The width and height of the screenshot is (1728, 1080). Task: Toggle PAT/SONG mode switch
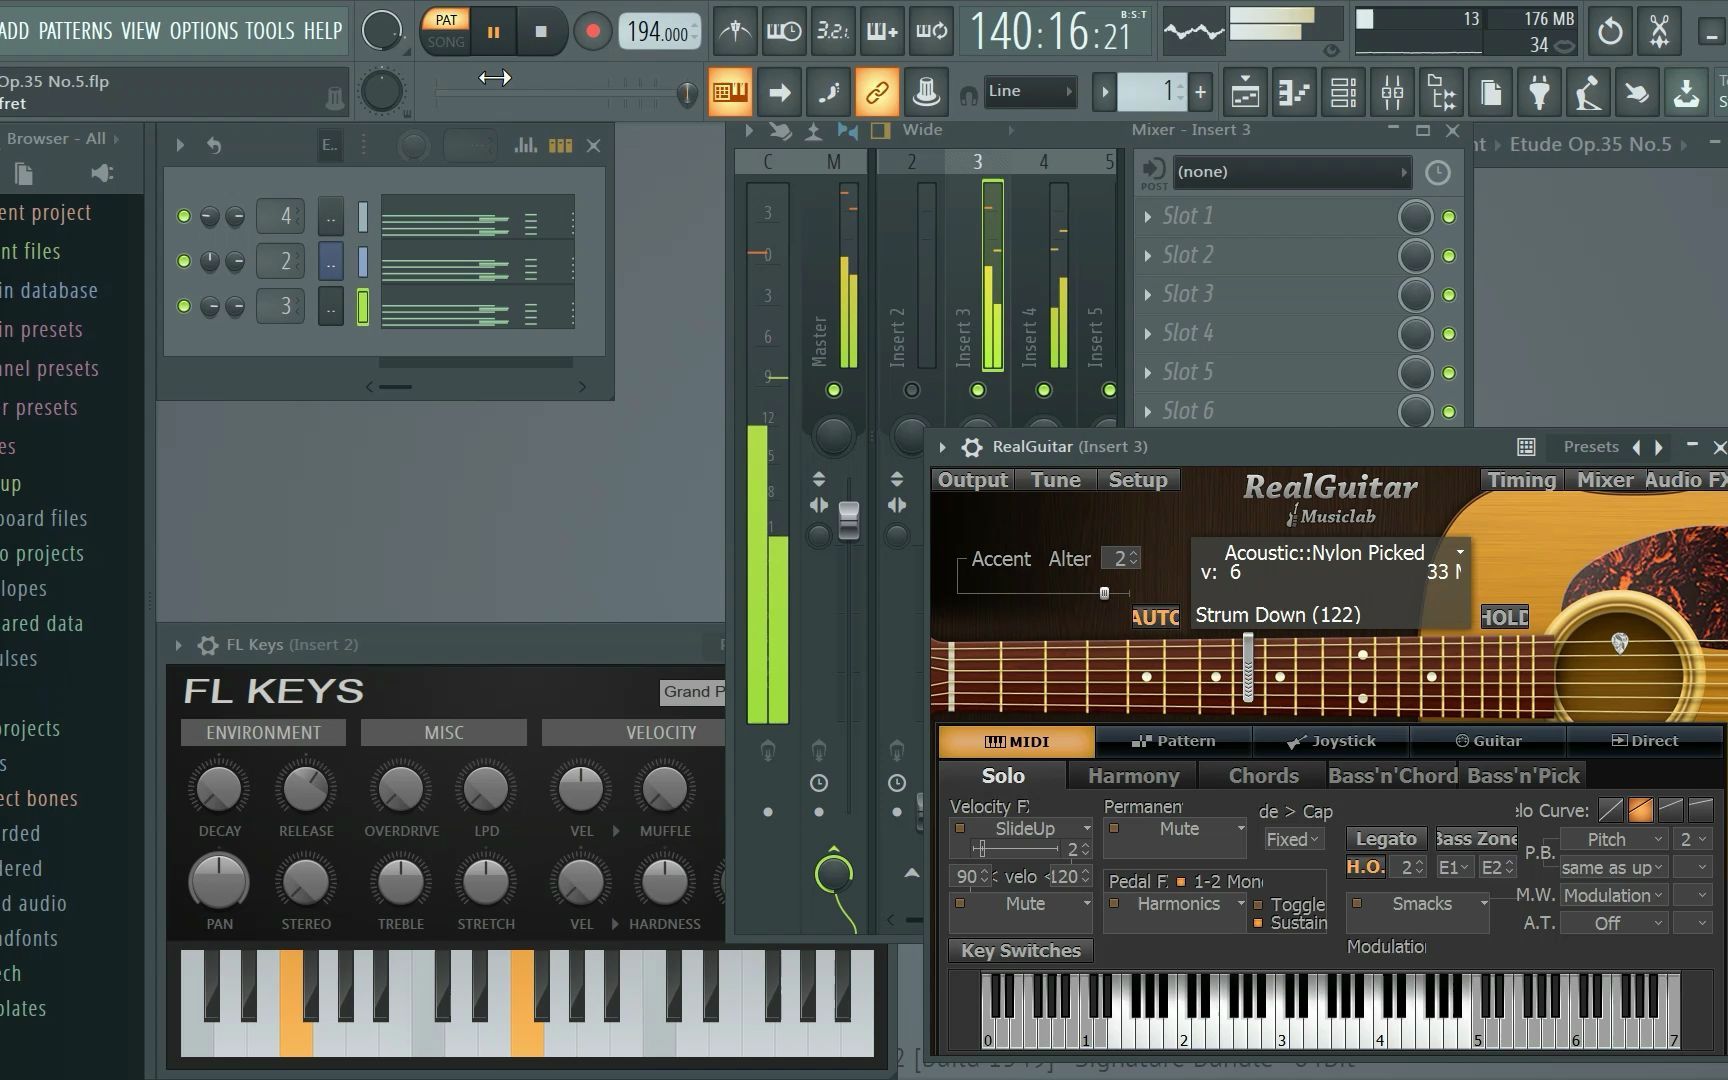tap(446, 31)
